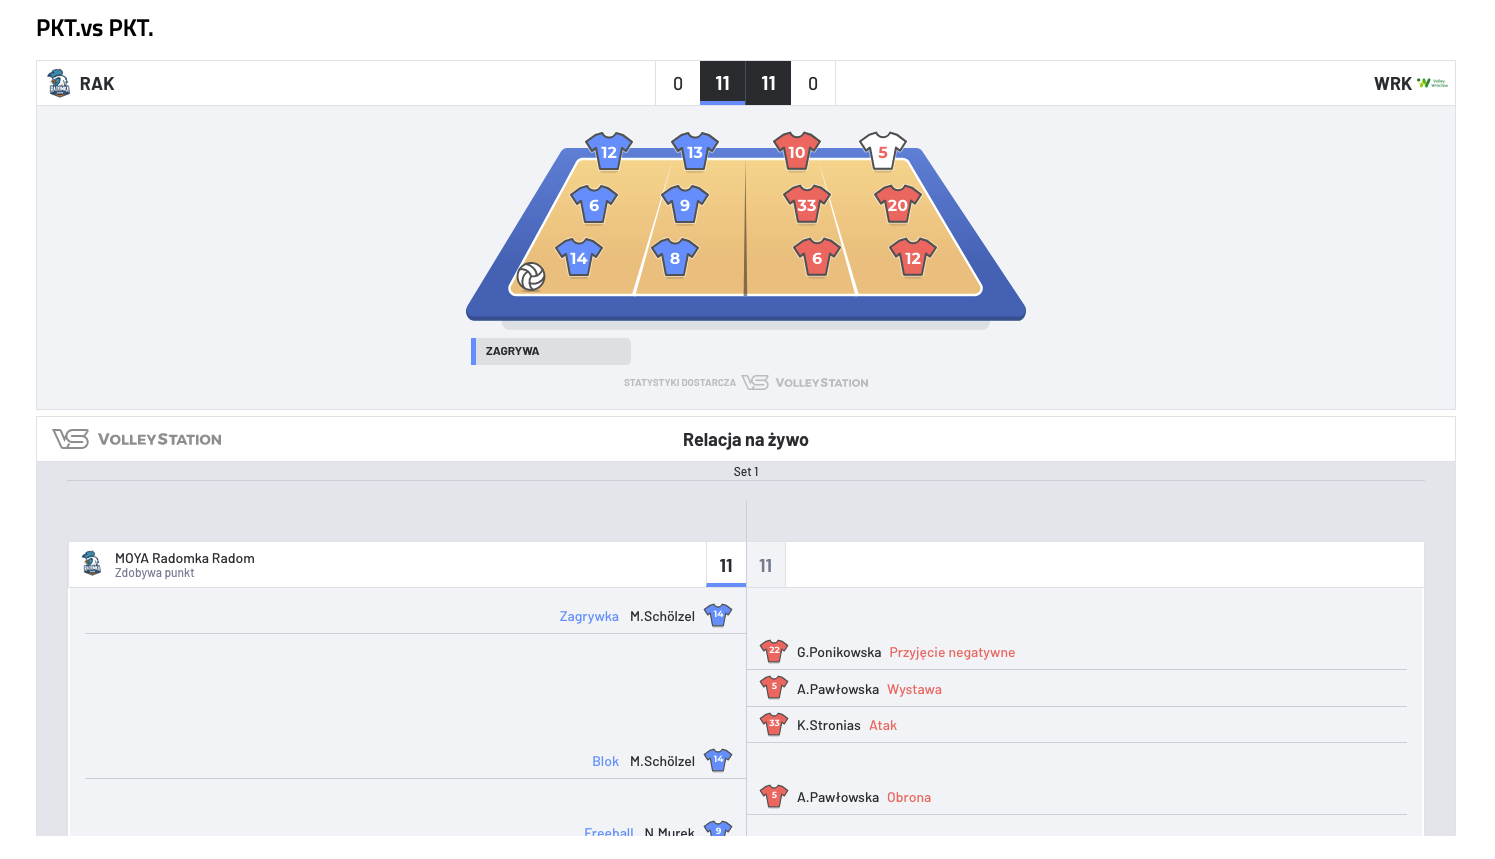Select red jersey number 33 on court
This screenshot has height=859, width=1495.
pyautogui.click(x=806, y=205)
